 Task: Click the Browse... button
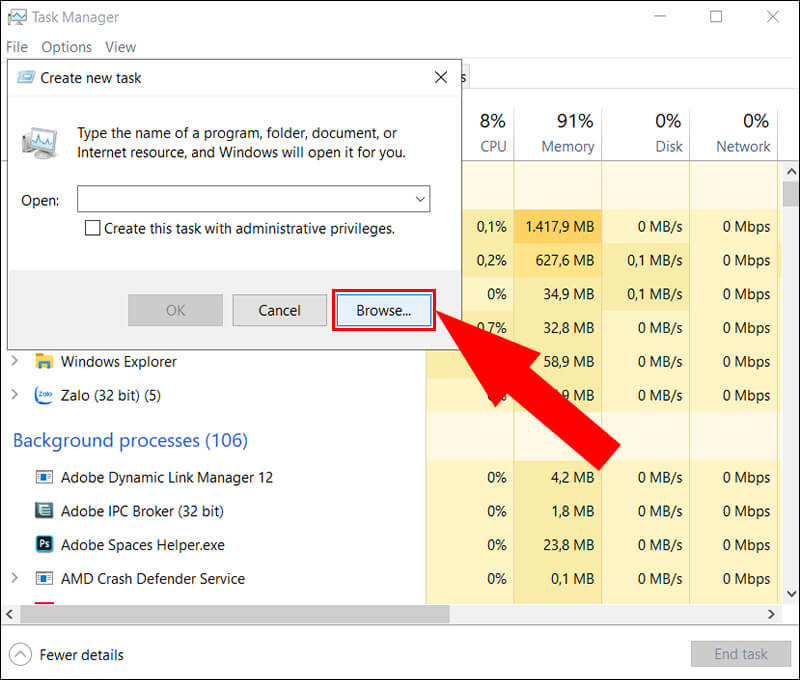pyautogui.click(x=384, y=310)
